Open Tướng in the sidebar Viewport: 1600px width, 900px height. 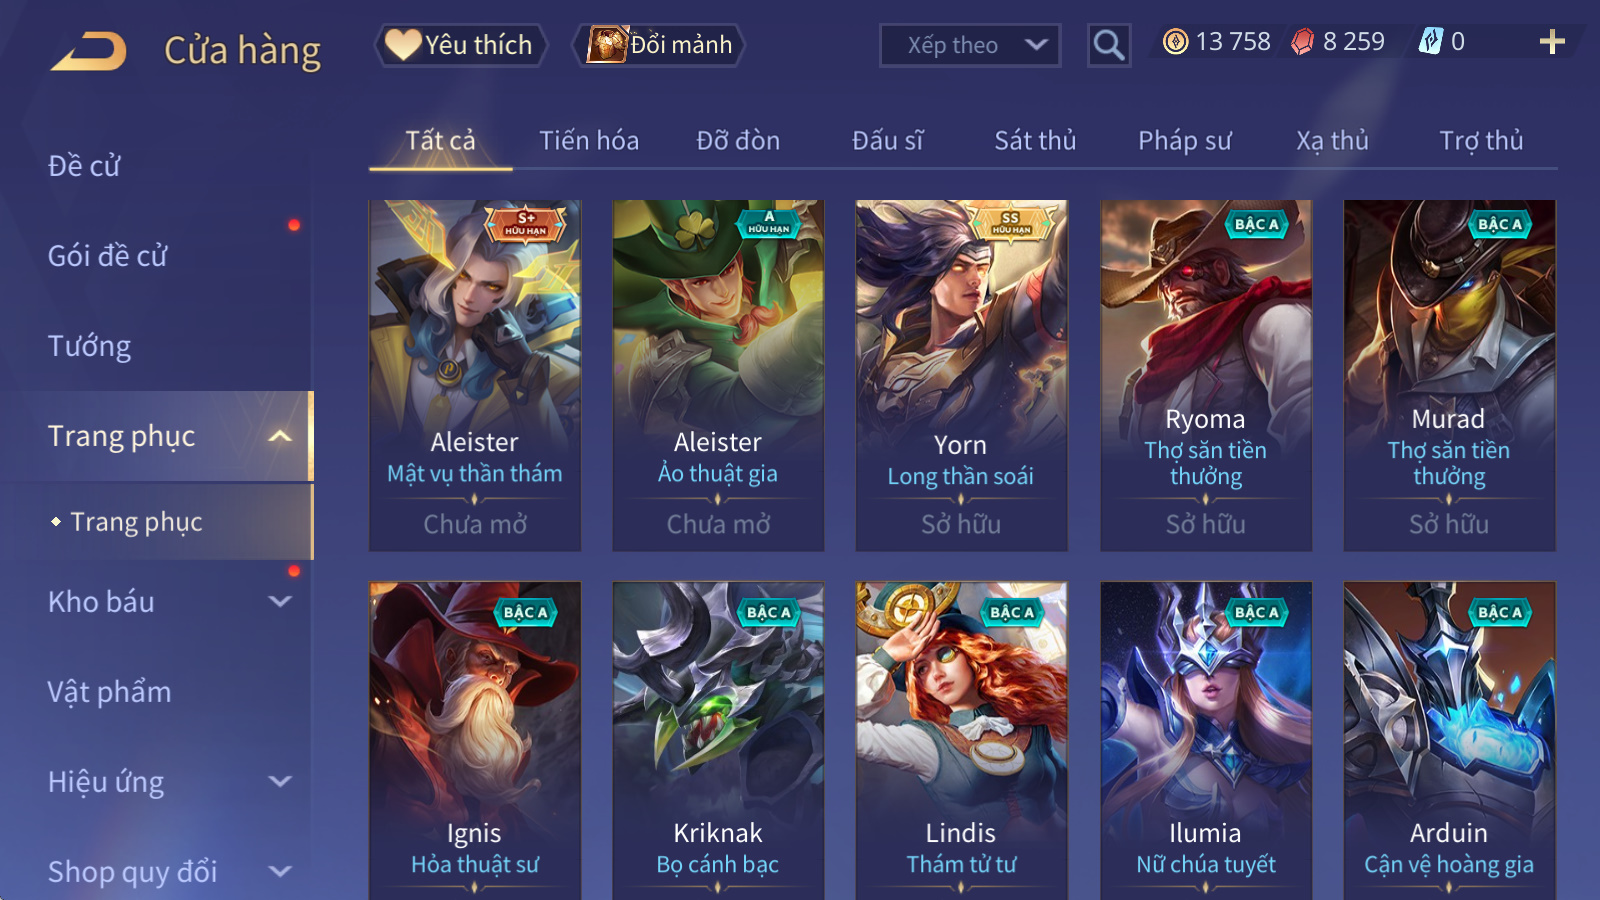tap(90, 346)
